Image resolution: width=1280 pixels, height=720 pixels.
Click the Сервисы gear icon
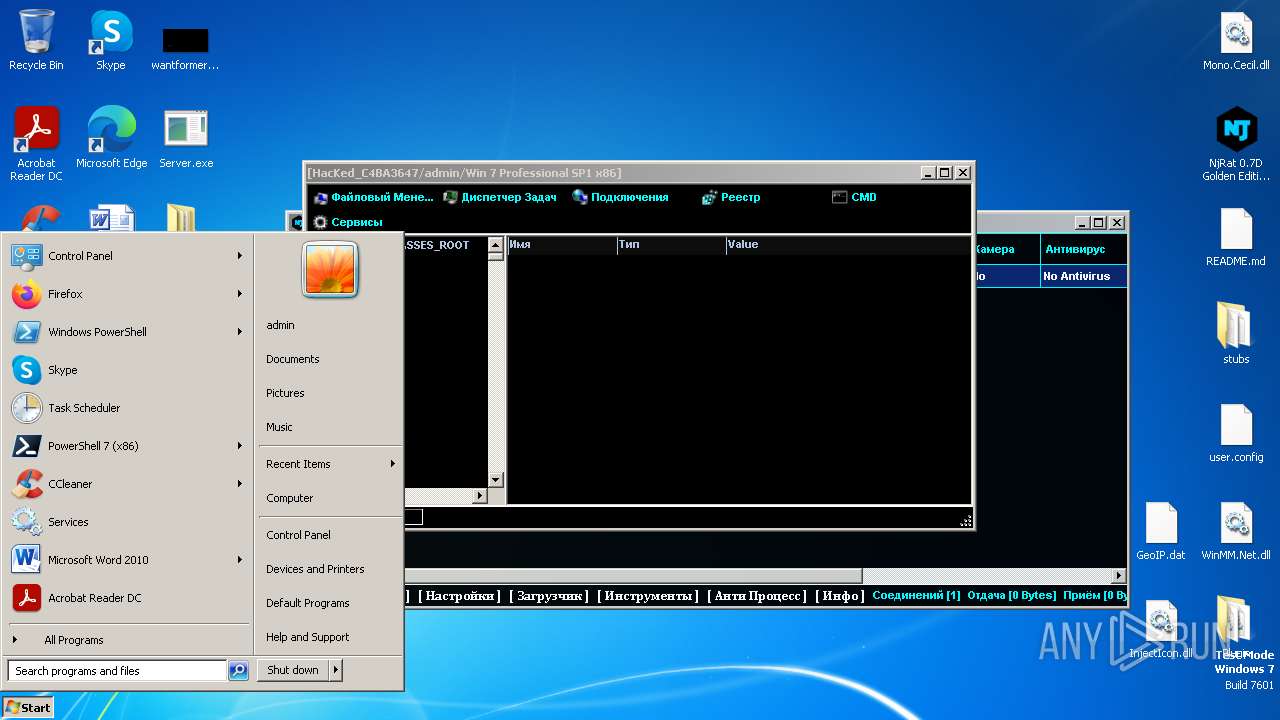tap(321, 222)
